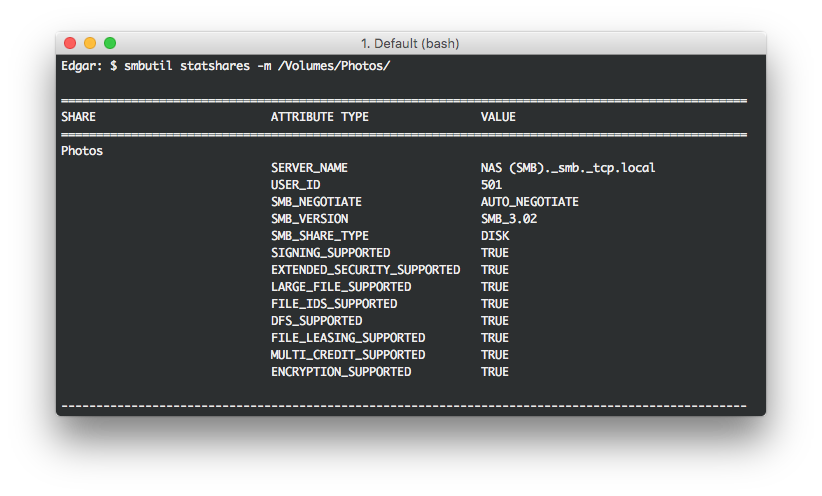Click the 'SMB_3.02' version value

(x=509, y=219)
